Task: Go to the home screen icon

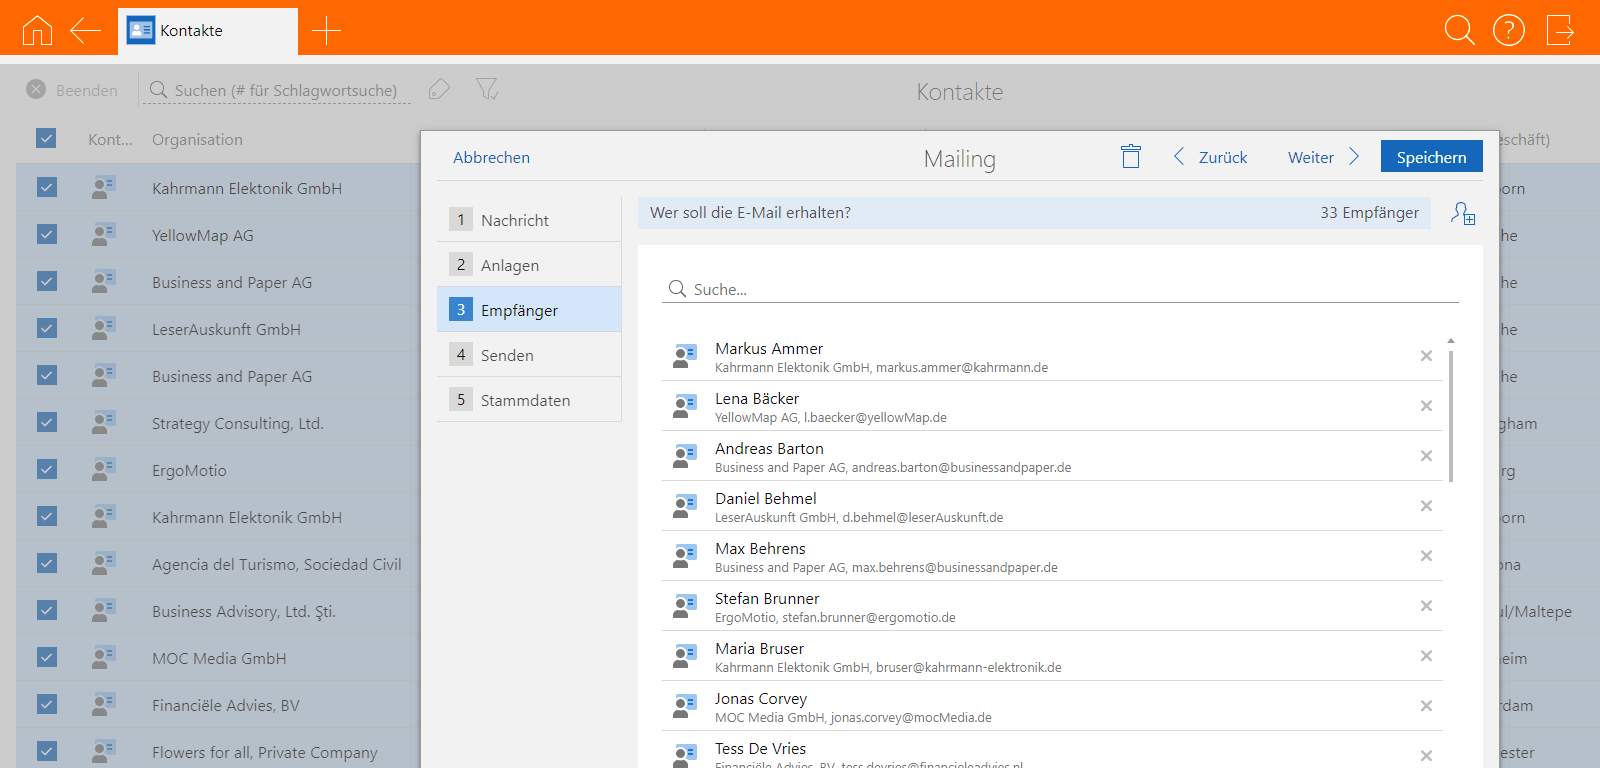Action: pos(37,30)
